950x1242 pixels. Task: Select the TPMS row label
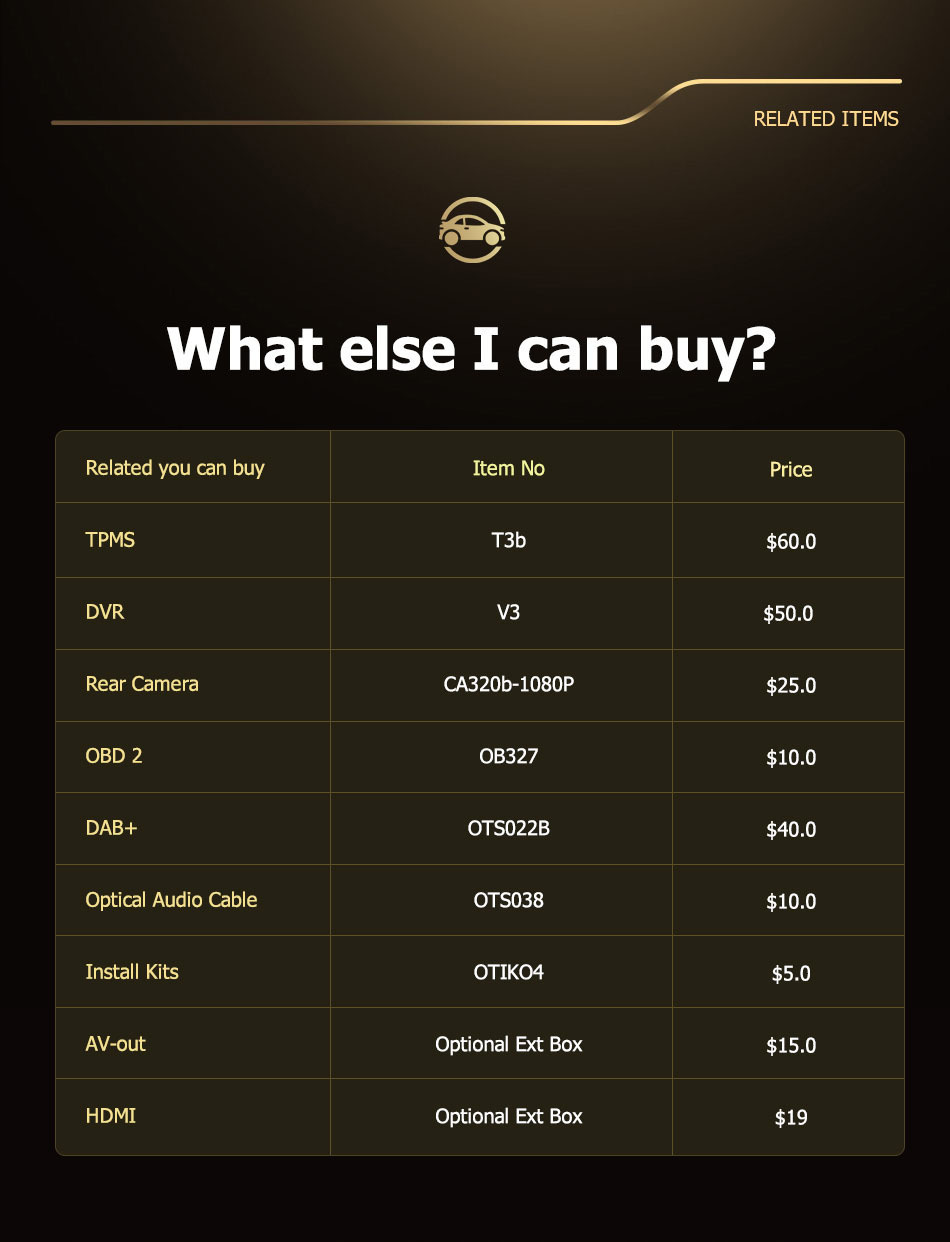coord(110,540)
